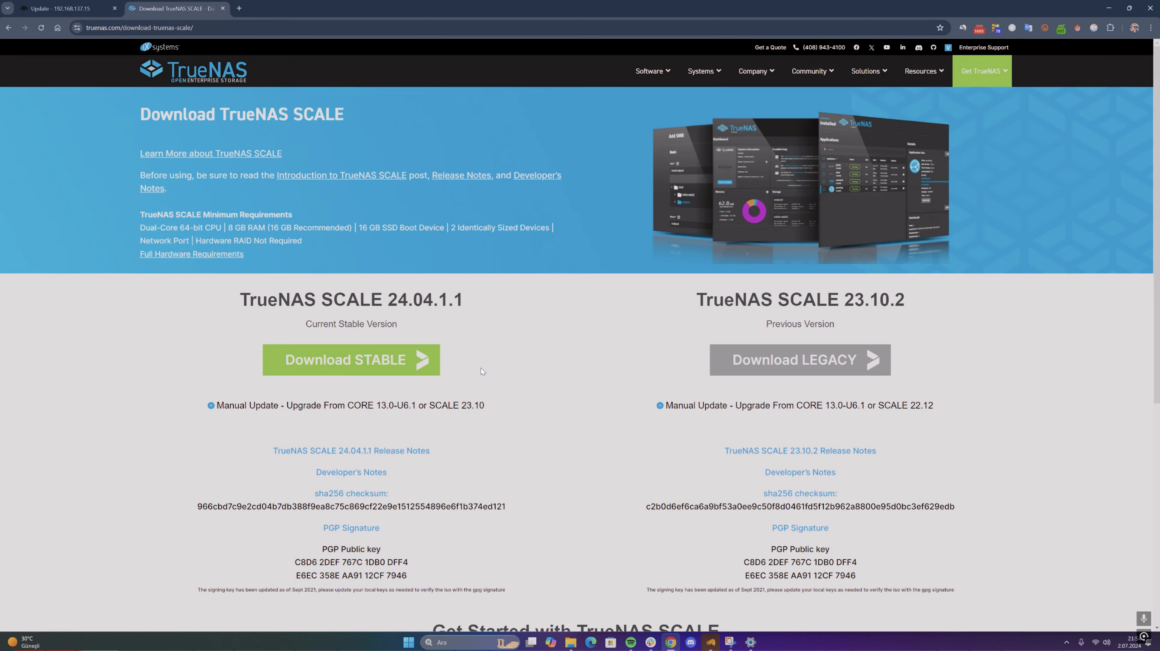The image size is (1160, 651).
Task: Open TrueNAS SCALE 24.04.1.1 Release Notes
Action: (x=351, y=451)
